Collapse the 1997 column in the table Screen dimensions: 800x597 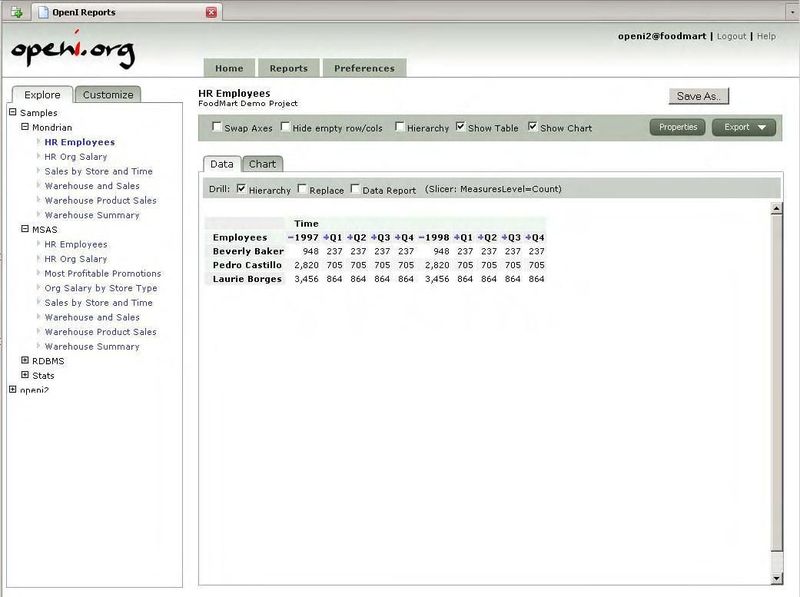point(290,237)
